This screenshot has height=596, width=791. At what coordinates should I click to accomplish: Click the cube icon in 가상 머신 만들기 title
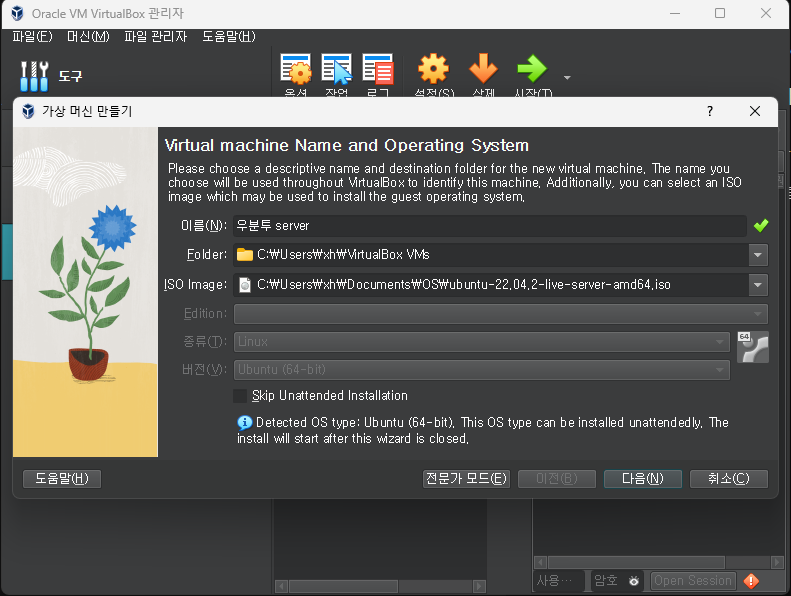[x=28, y=111]
